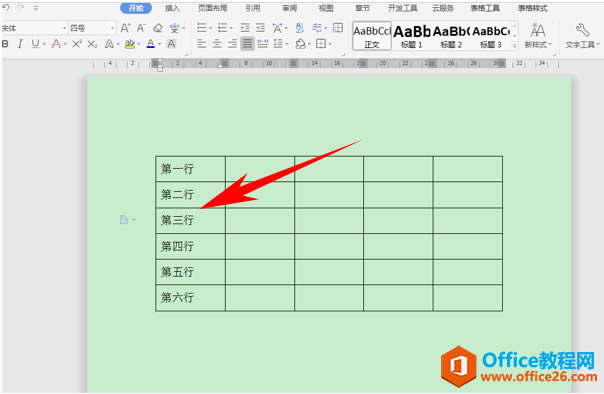
Task: Click the clear formatting eraser icon
Action: 158,28
